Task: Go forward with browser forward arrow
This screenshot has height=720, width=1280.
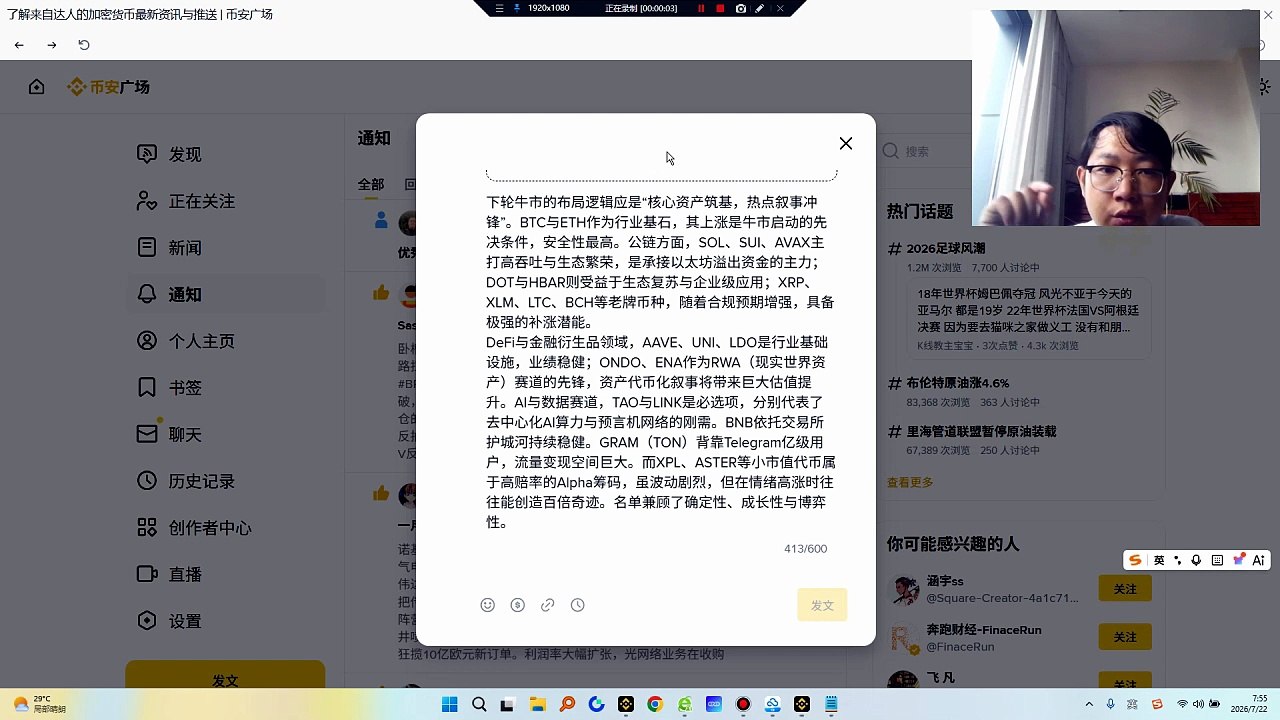Action: 51,45
